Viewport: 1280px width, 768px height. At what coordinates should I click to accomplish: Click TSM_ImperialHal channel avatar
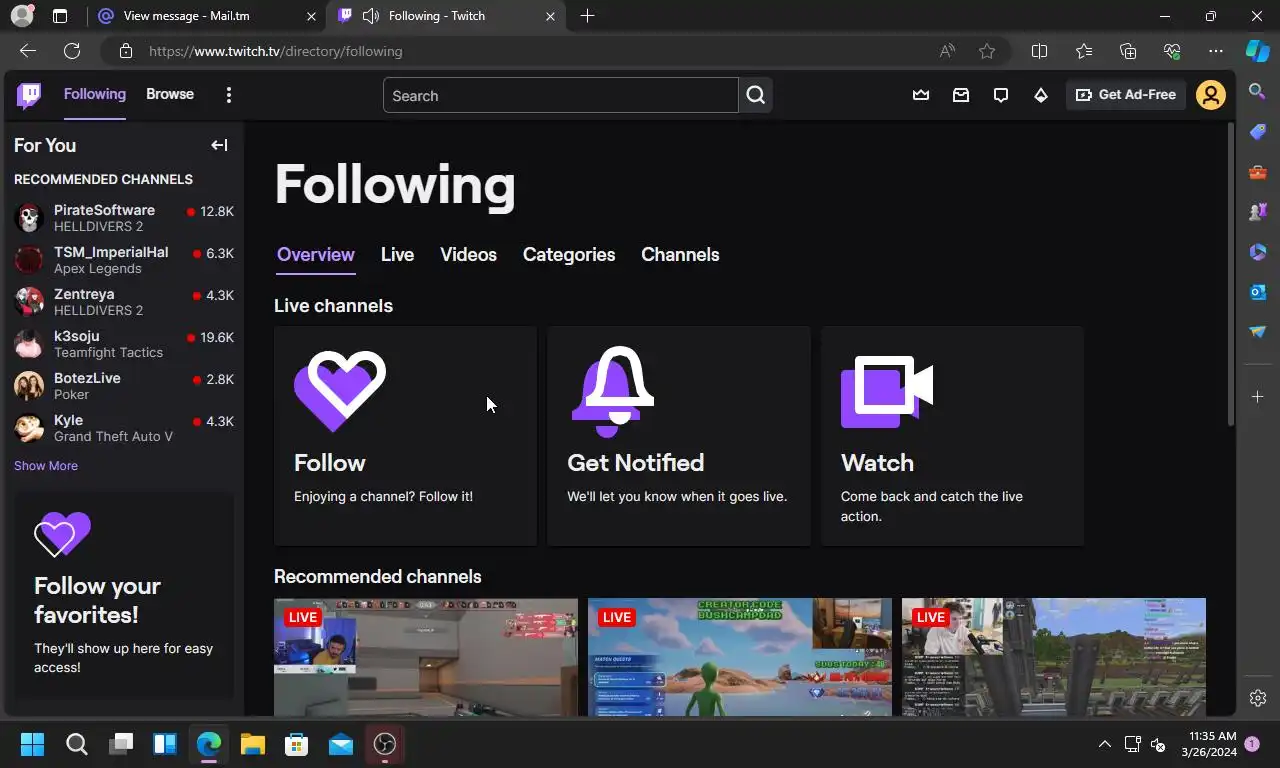(29, 260)
